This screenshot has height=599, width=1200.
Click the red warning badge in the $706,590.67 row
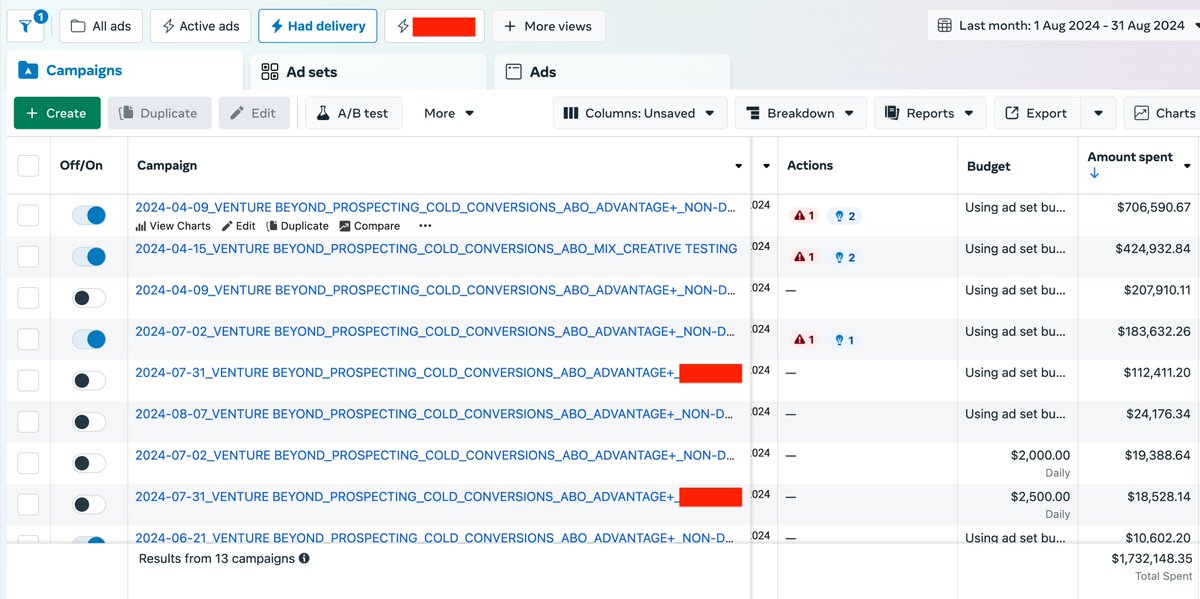[804, 216]
